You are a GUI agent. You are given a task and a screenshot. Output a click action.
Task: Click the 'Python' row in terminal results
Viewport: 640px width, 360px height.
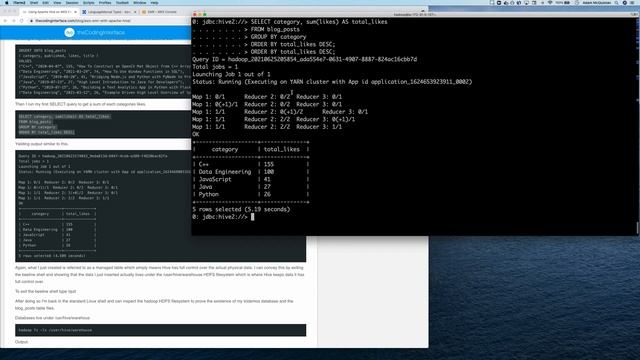251,194
